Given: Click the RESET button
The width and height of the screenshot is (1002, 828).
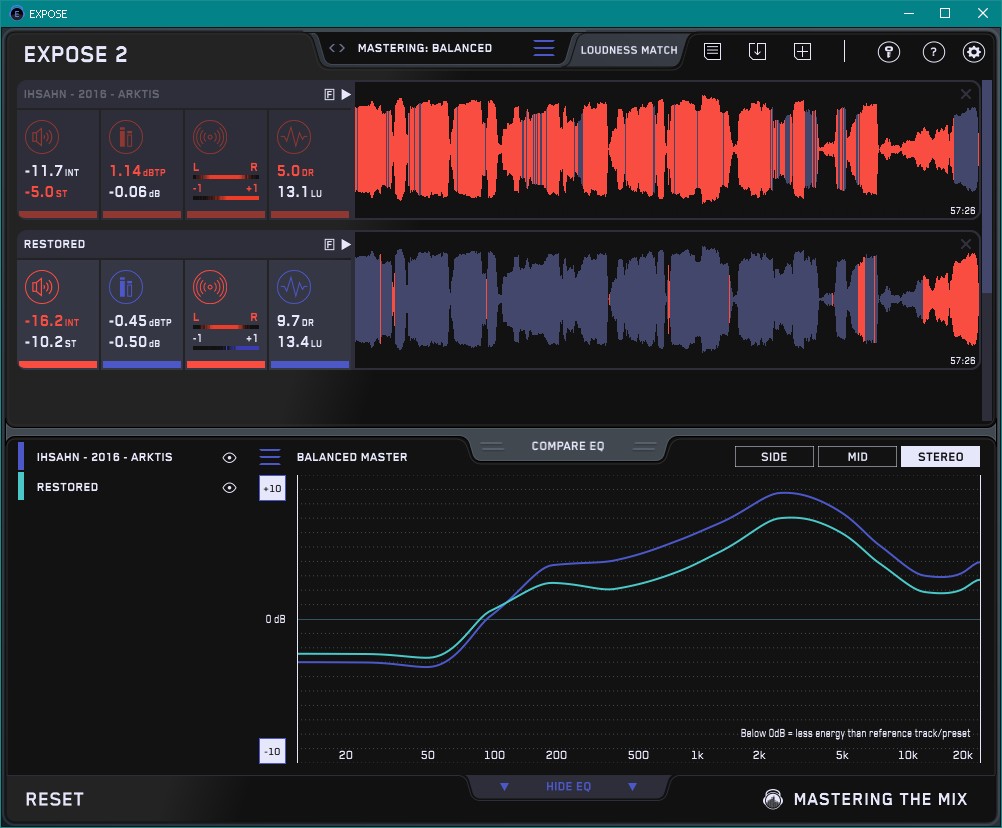Looking at the screenshot, I should [x=55, y=799].
